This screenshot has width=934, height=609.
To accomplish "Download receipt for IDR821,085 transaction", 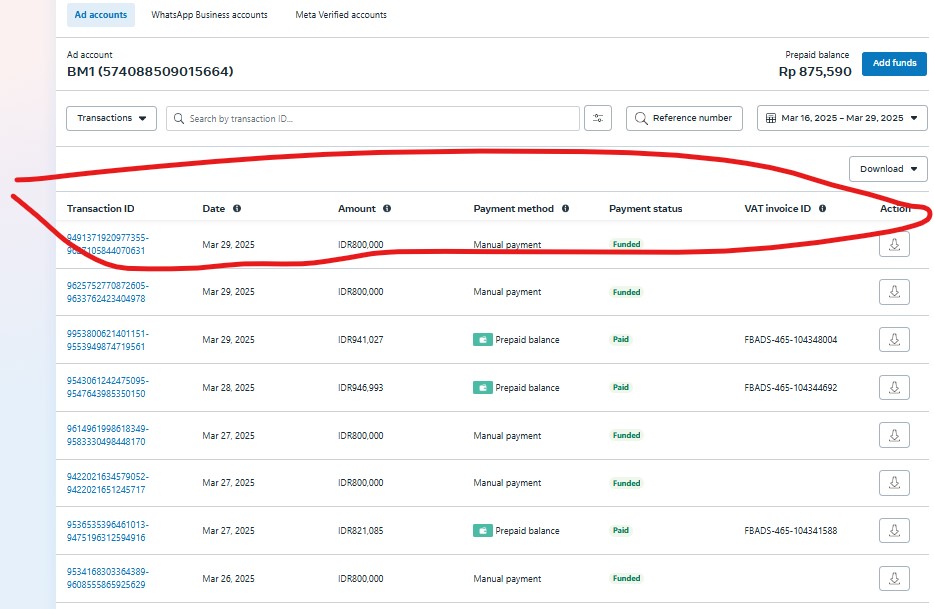I will (894, 531).
